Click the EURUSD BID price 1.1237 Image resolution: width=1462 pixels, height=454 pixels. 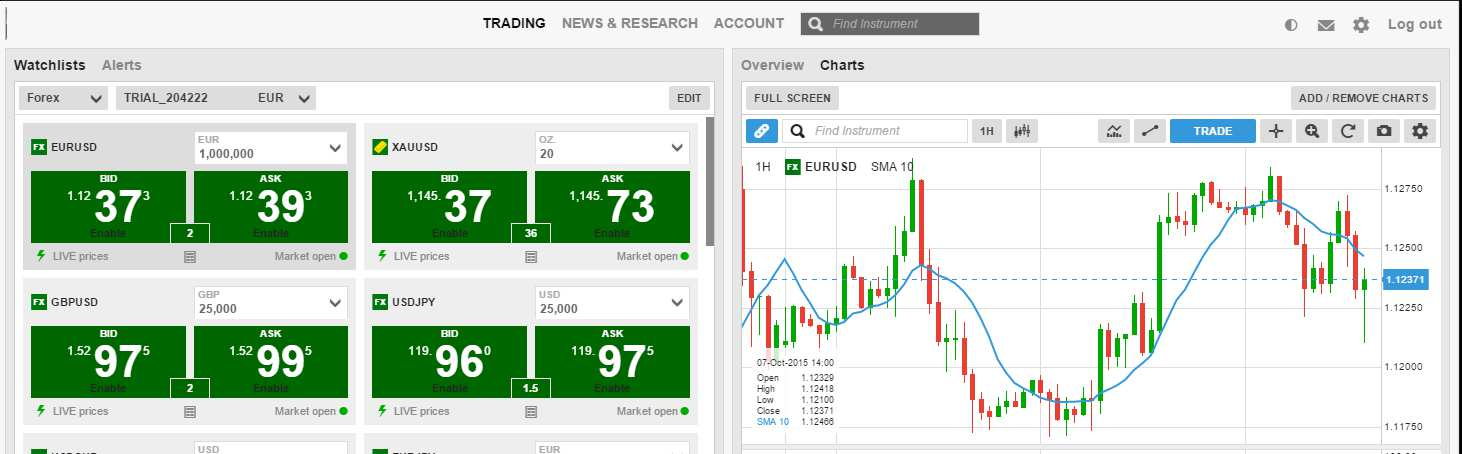point(108,207)
